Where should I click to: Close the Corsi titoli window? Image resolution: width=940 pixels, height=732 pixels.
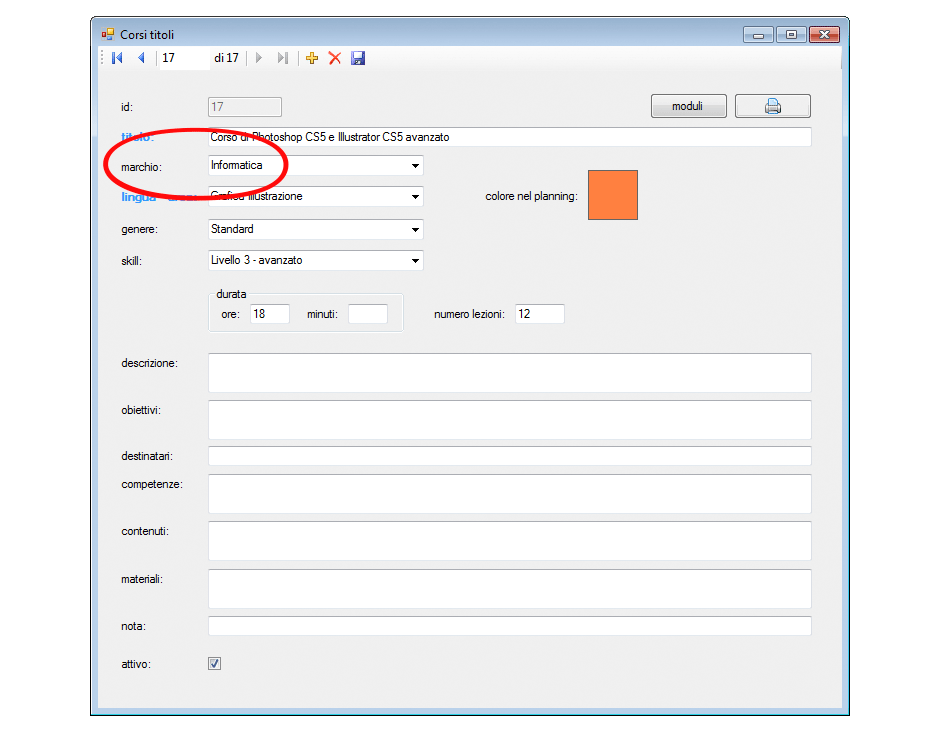click(x=824, y=35)
